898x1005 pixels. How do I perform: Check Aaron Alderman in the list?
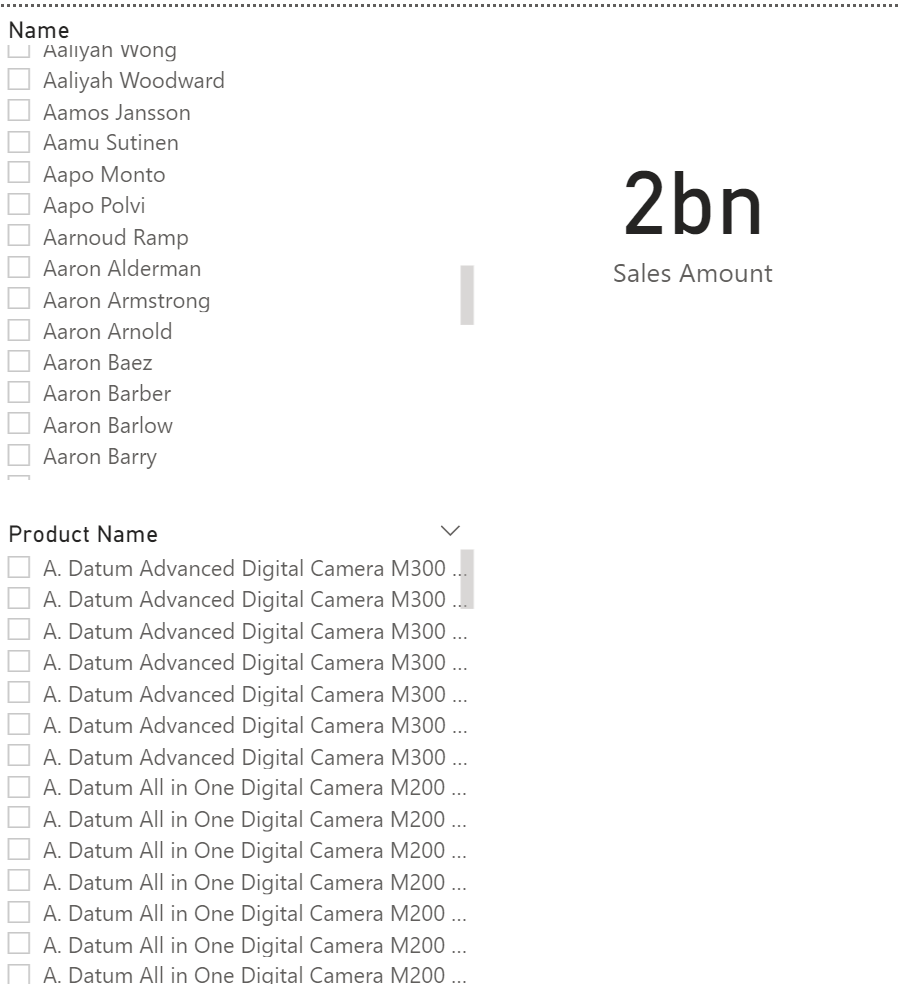(x=19, y=268)
